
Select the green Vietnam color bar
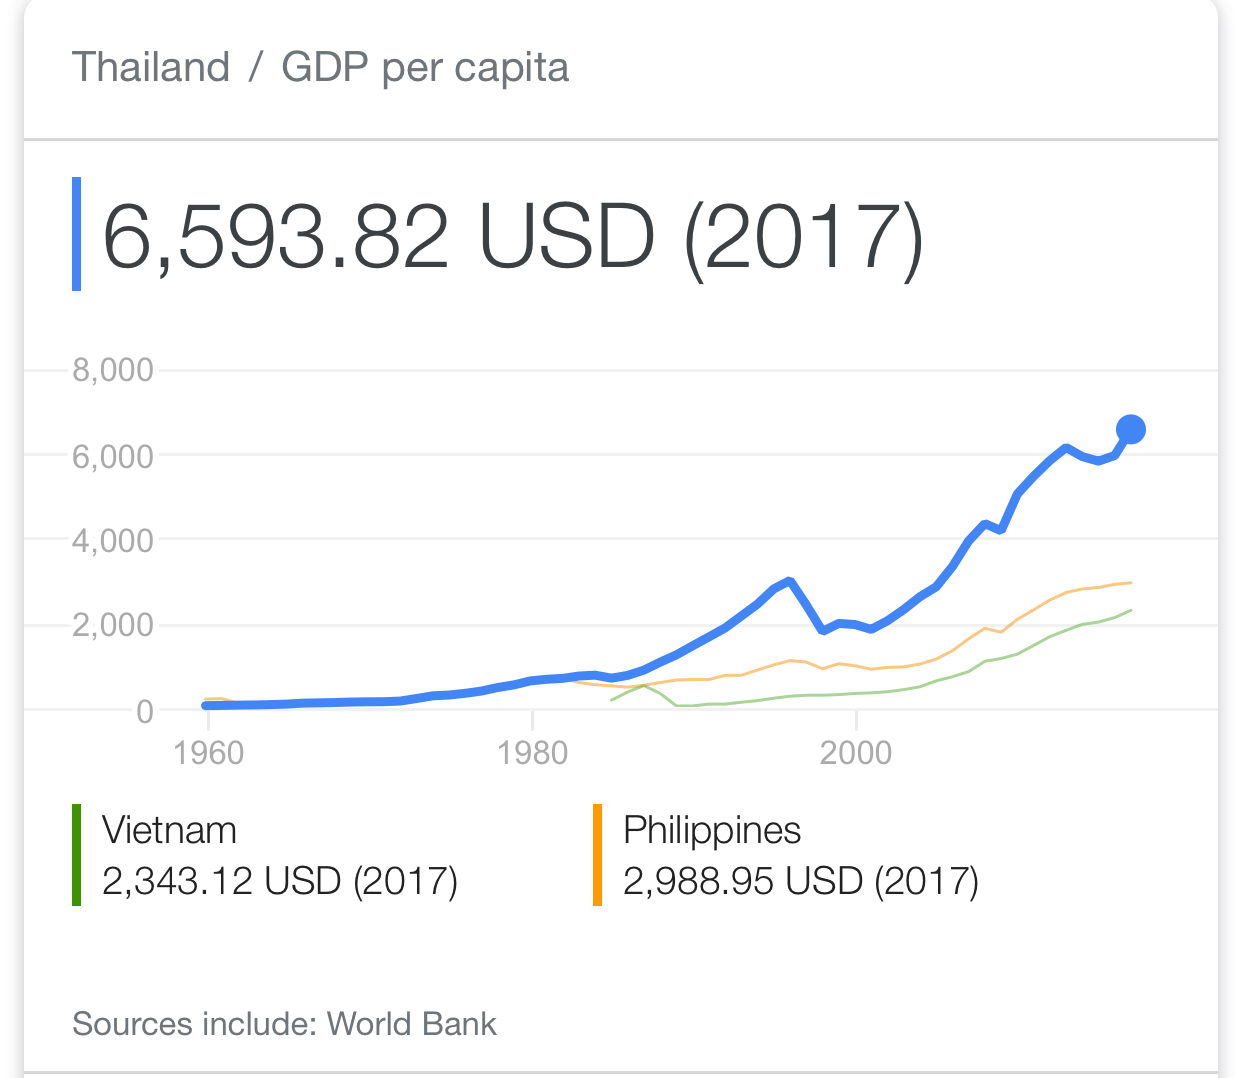click(77, 855)
